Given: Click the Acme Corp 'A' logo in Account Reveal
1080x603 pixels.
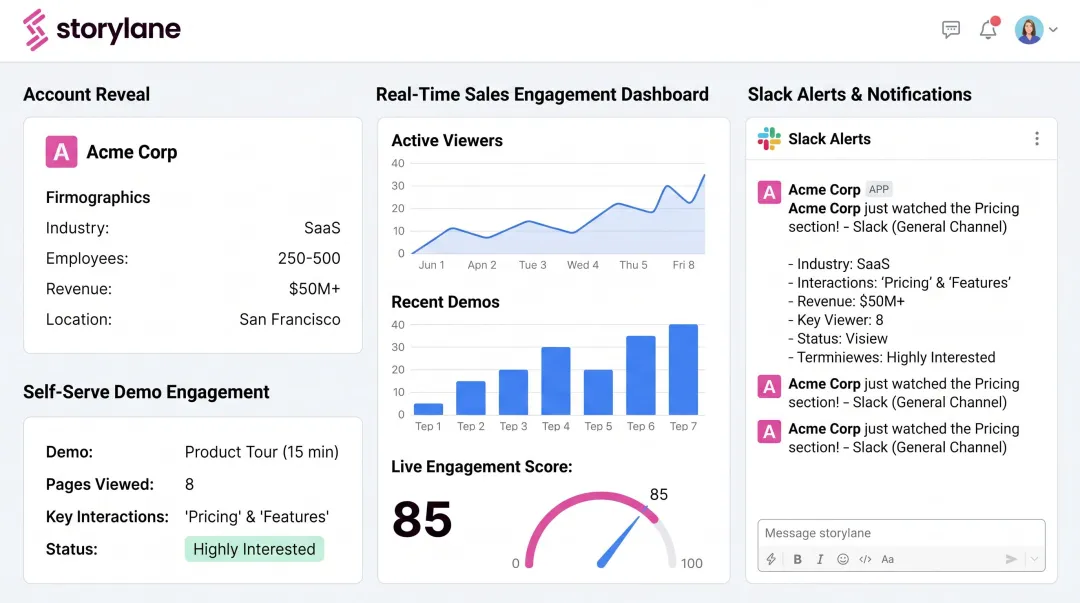Looking at the screenshot, I should tap(61, 152).
